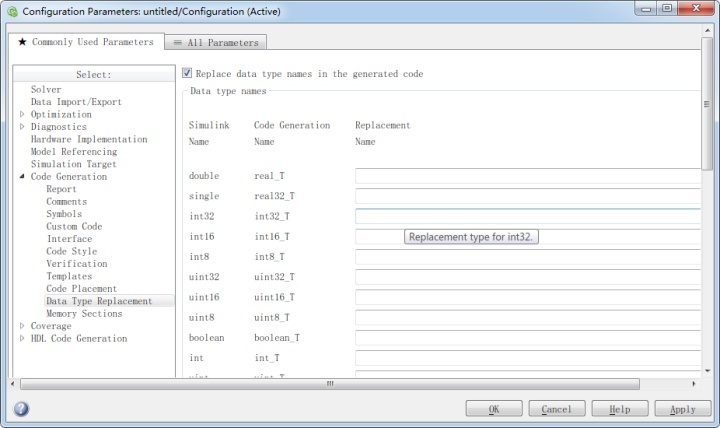Click the replacement name field for int
The width and height of the screenshot is (720, 428).
(x=528, y=358)
